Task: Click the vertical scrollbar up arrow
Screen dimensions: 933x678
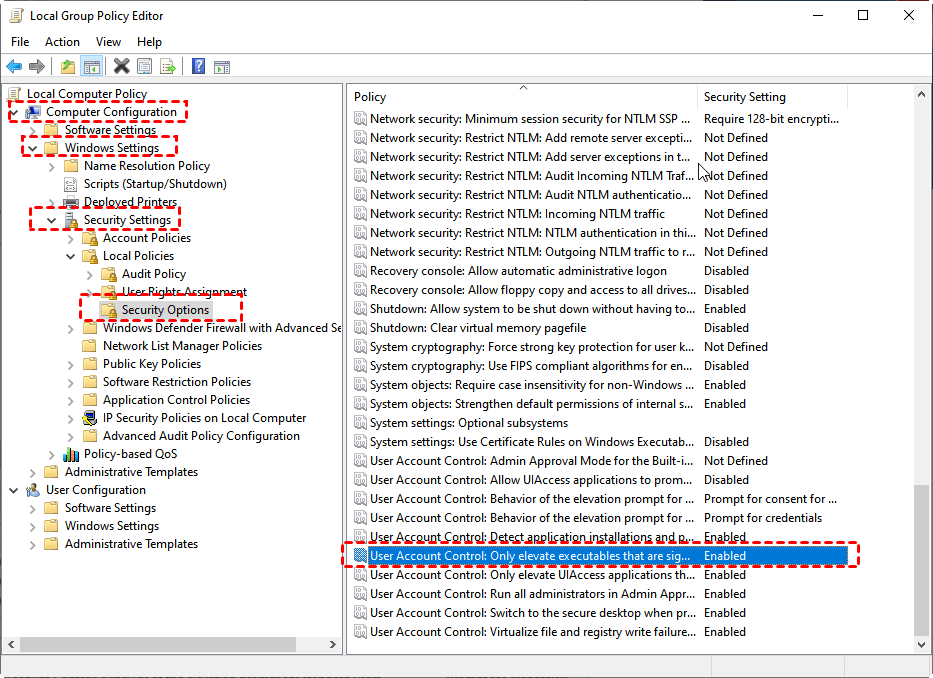Action: tap(922, 94)
